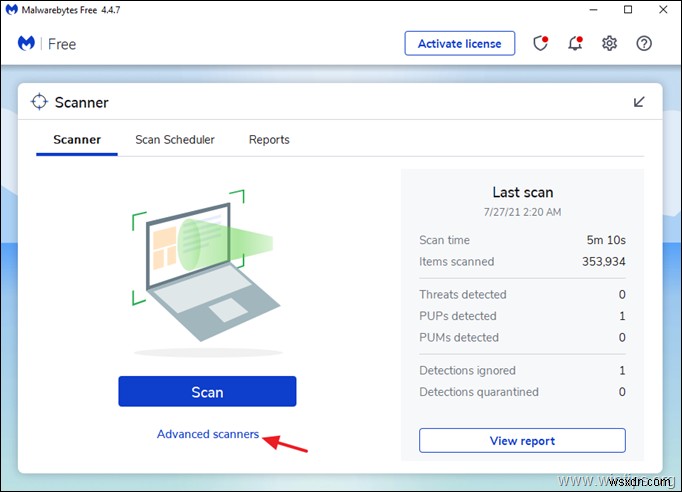Minimize the Malwarebytes window
The height and width of the screenshot is (492, 682).
(x=594, y=10)
